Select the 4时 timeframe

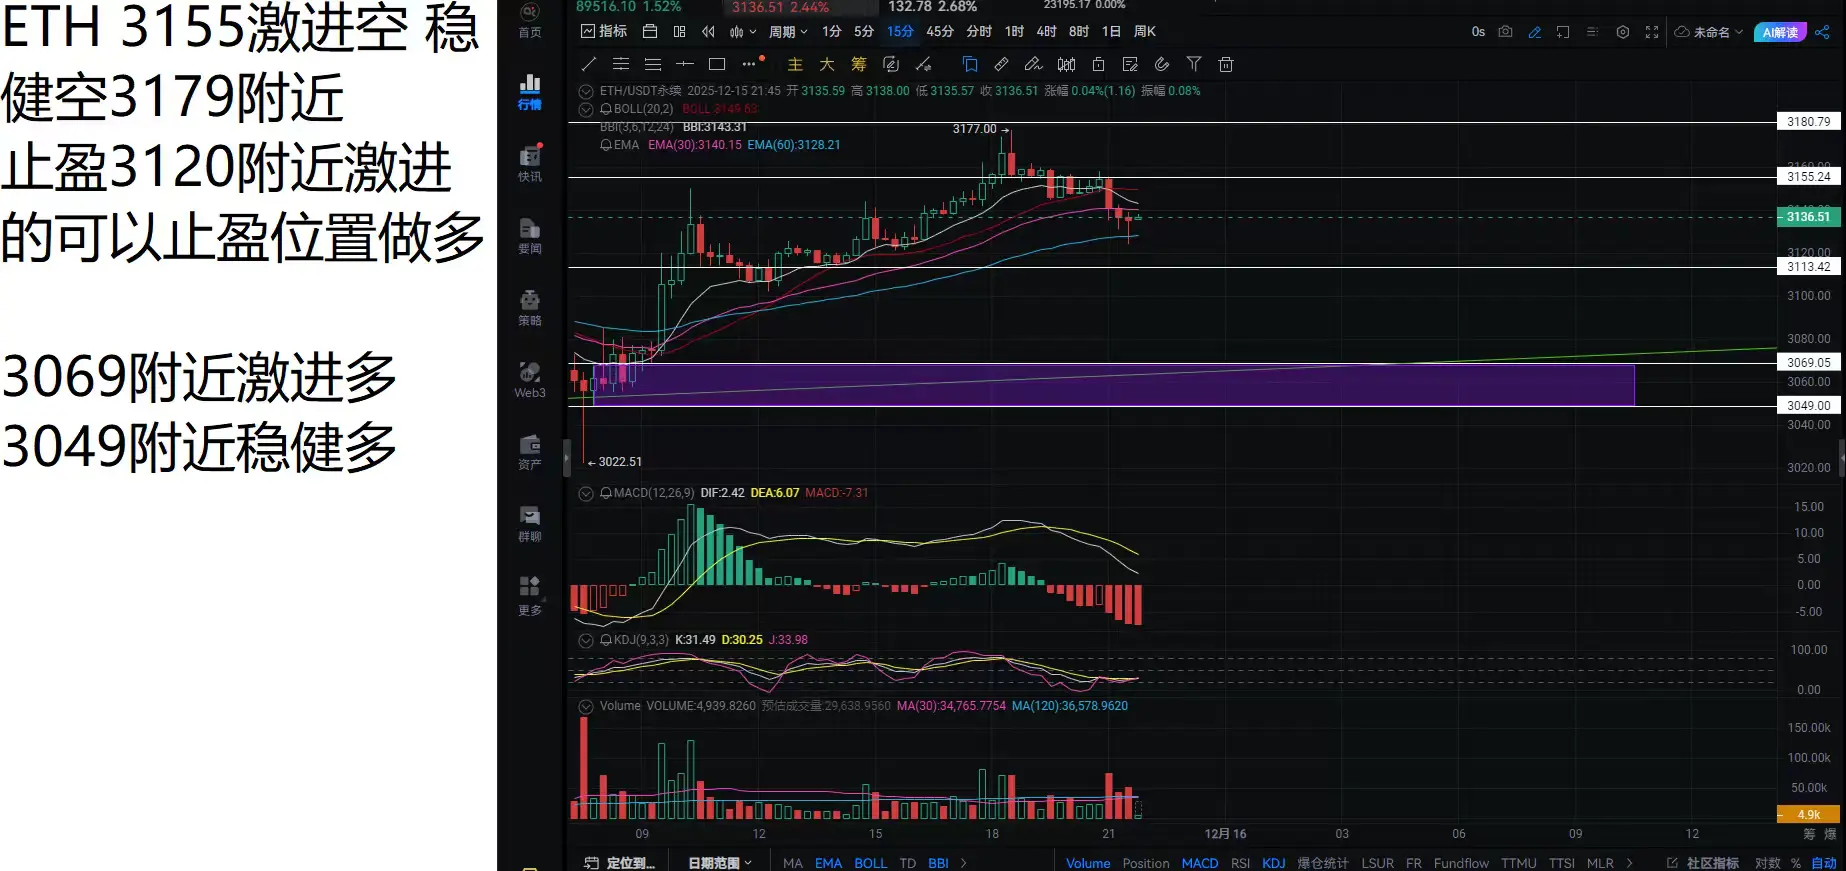coord(1046,32)
